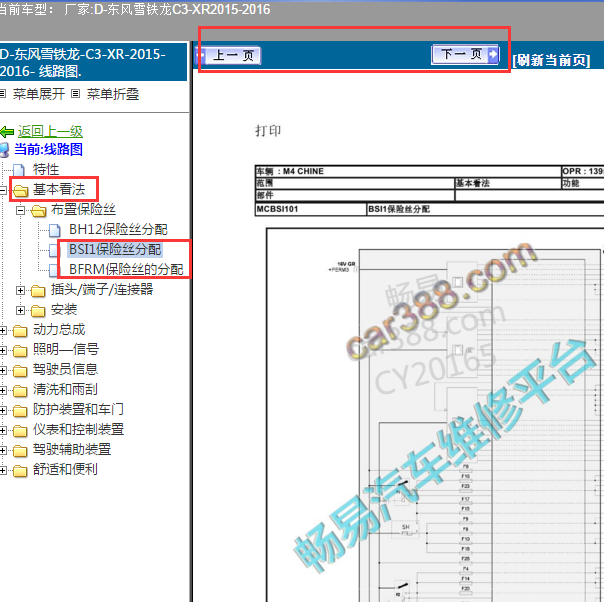Click the 动力总成 folder icon

click(20, 330)
